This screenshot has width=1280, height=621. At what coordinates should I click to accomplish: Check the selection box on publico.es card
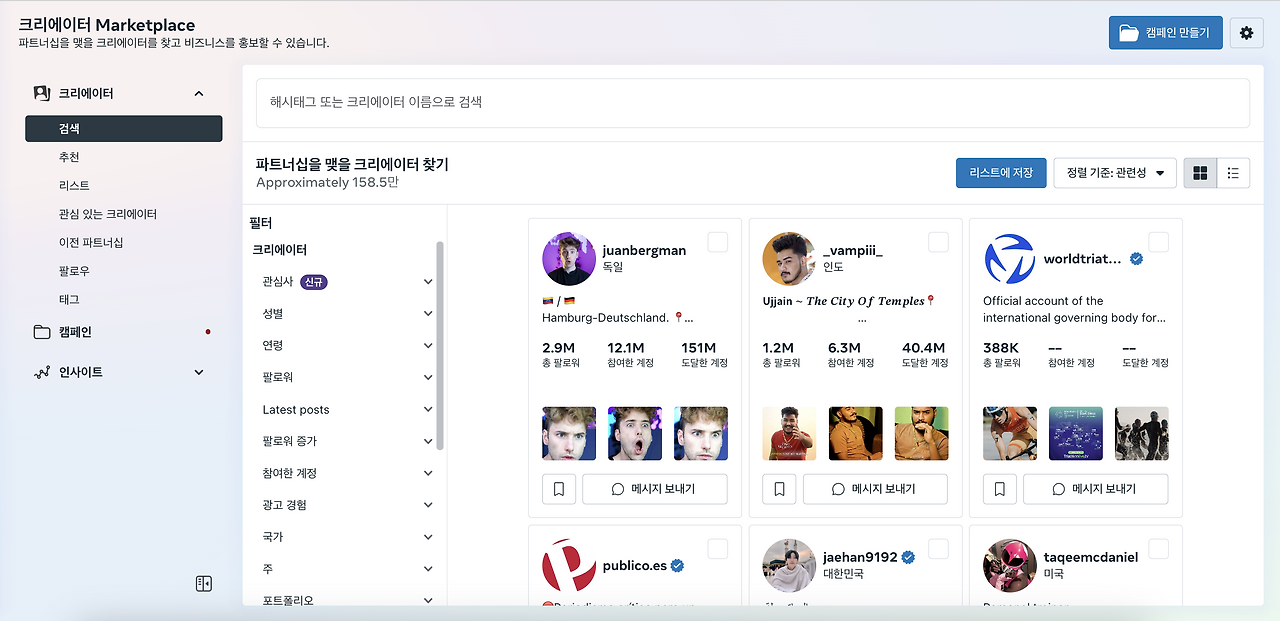[x=716, y=549]
